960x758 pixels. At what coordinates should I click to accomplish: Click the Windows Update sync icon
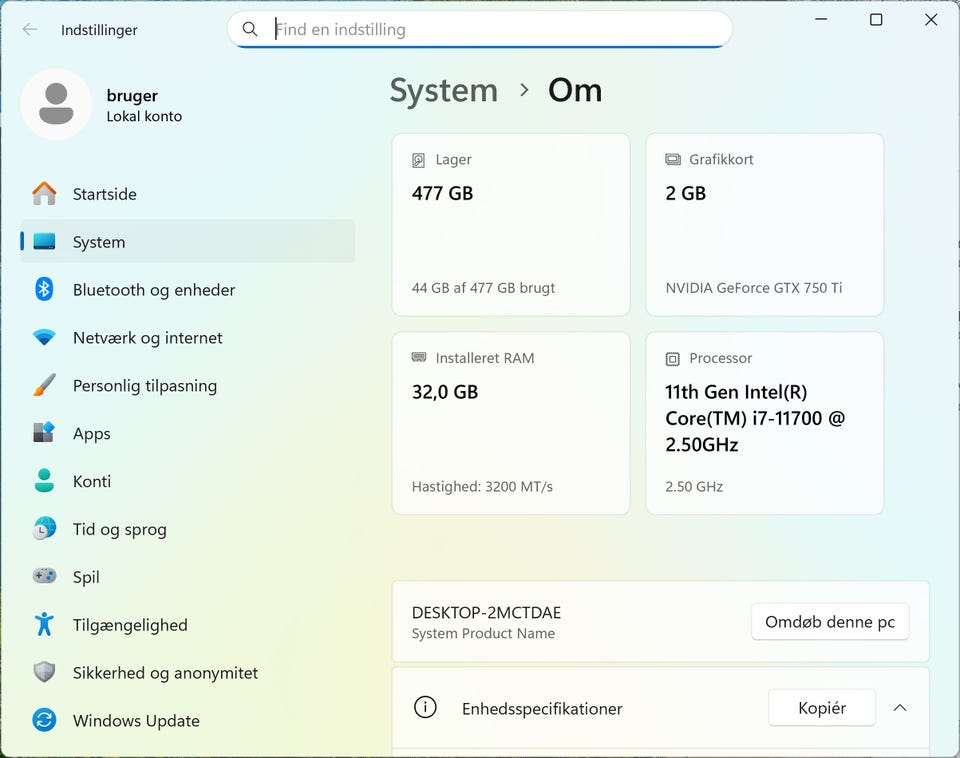(44, 720)
